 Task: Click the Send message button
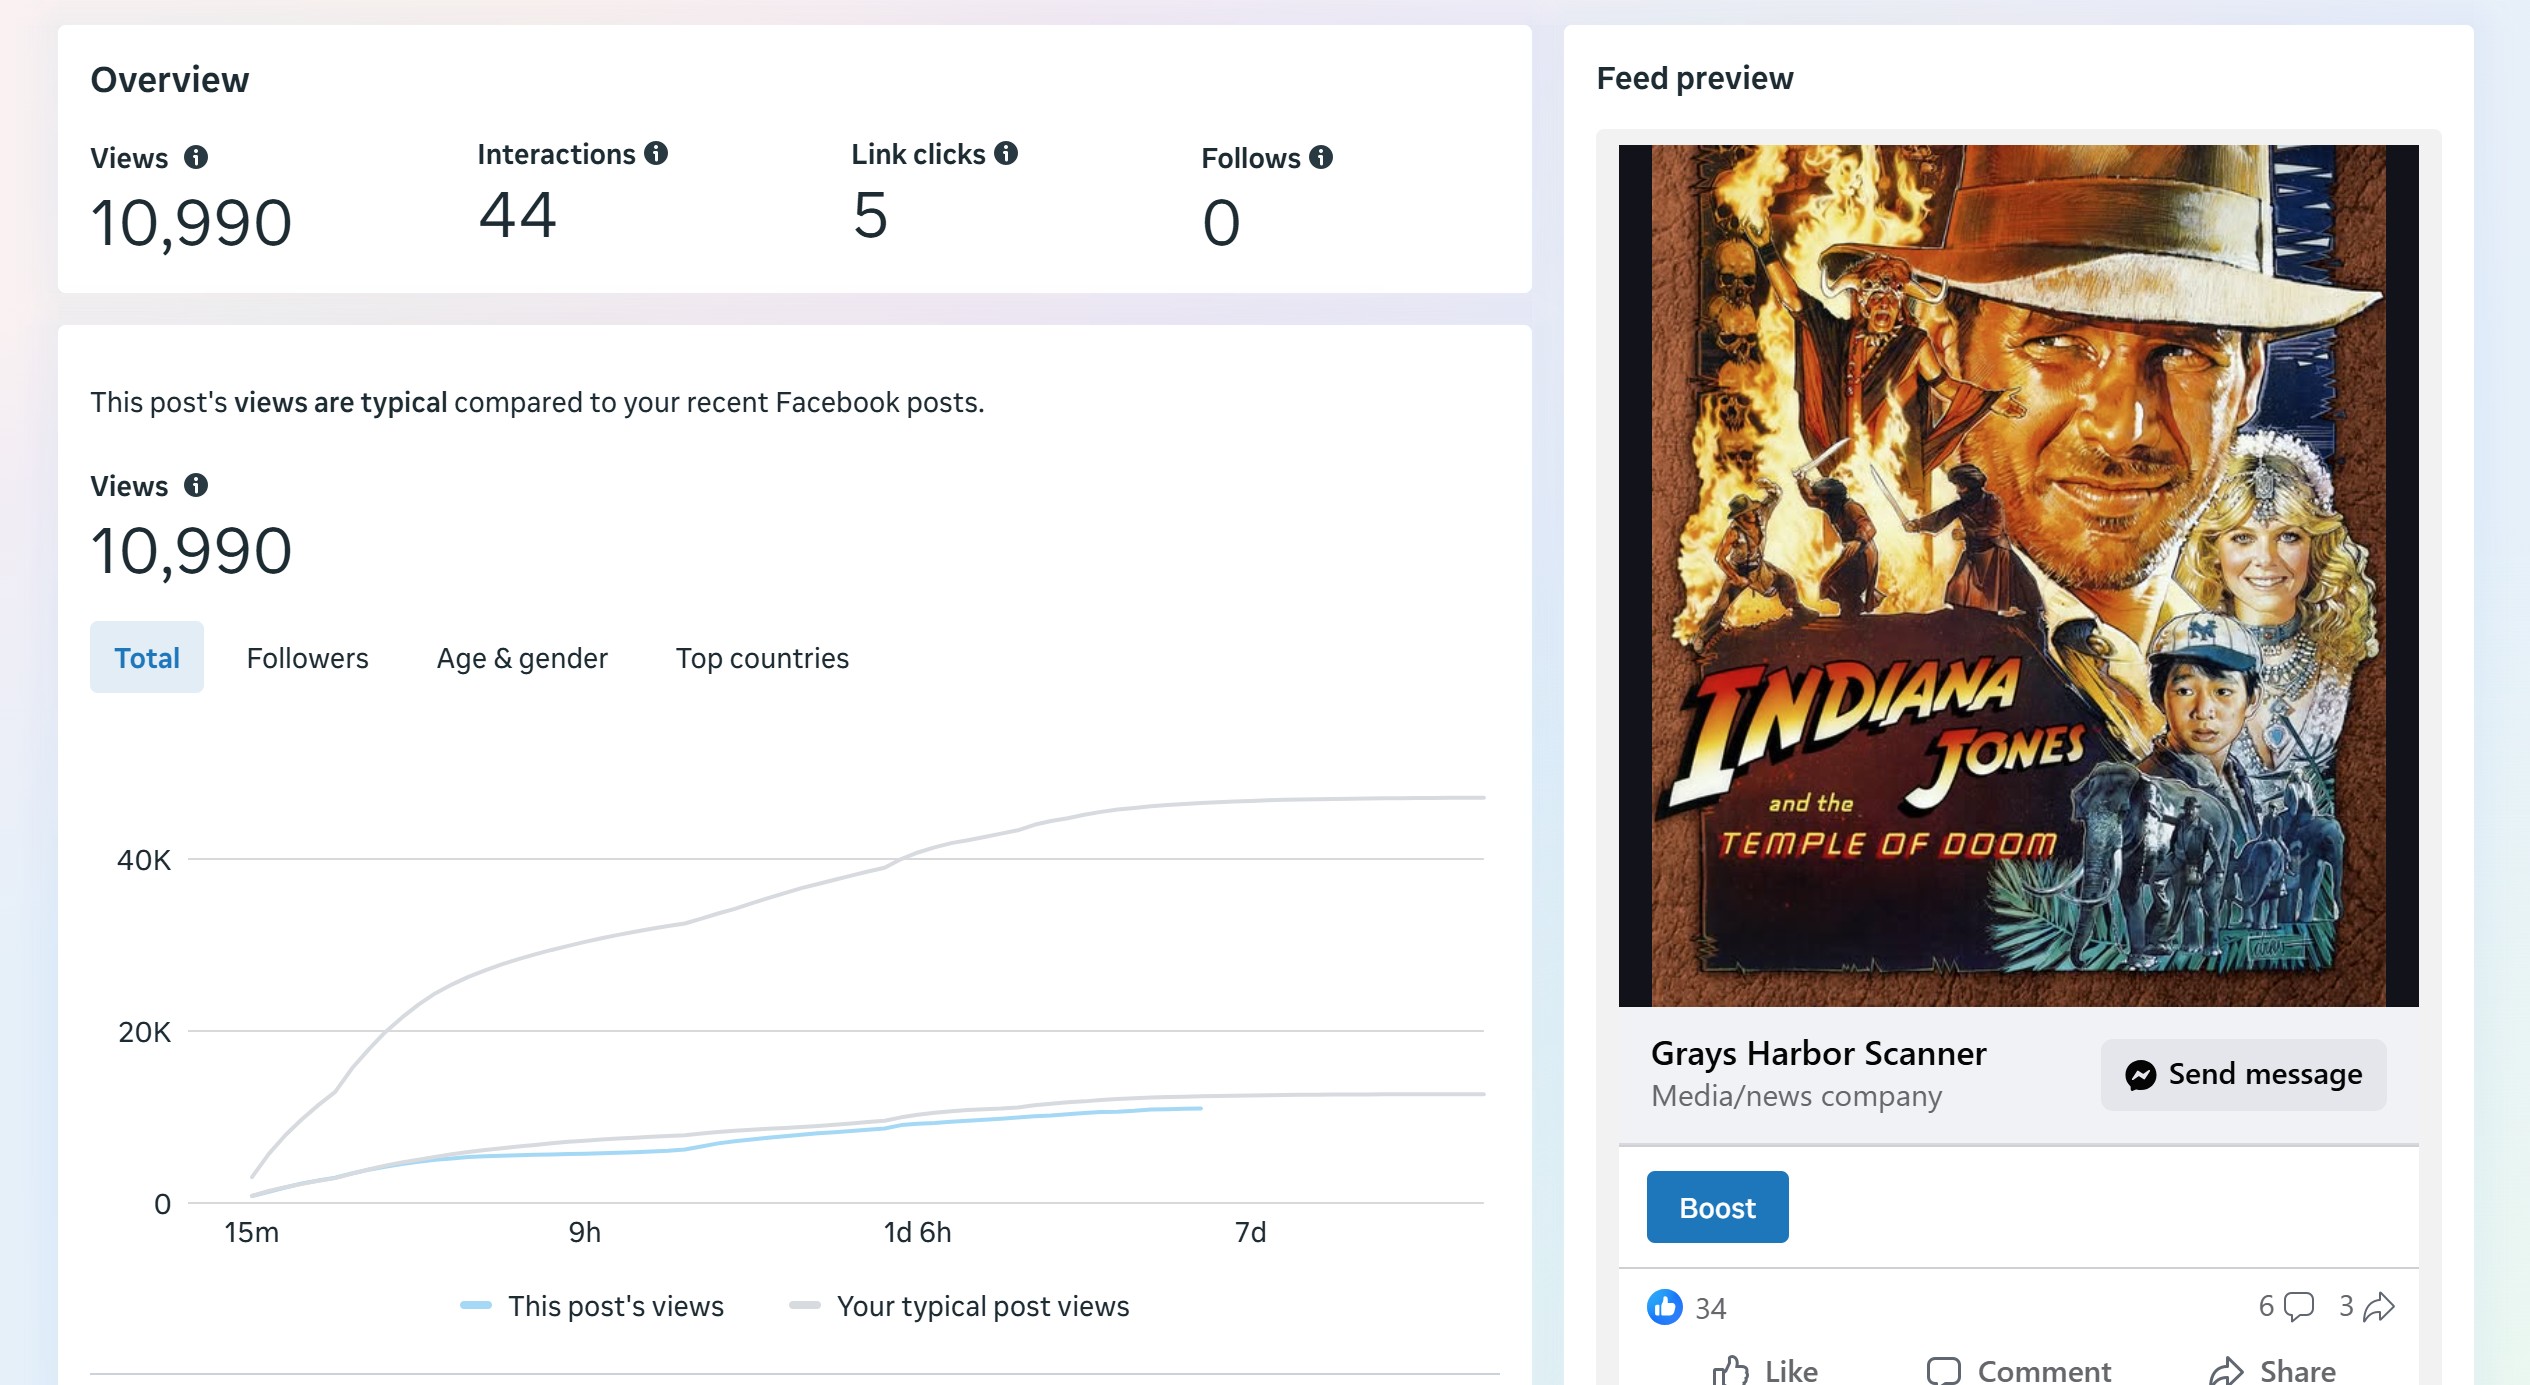coord(2243,1074)
